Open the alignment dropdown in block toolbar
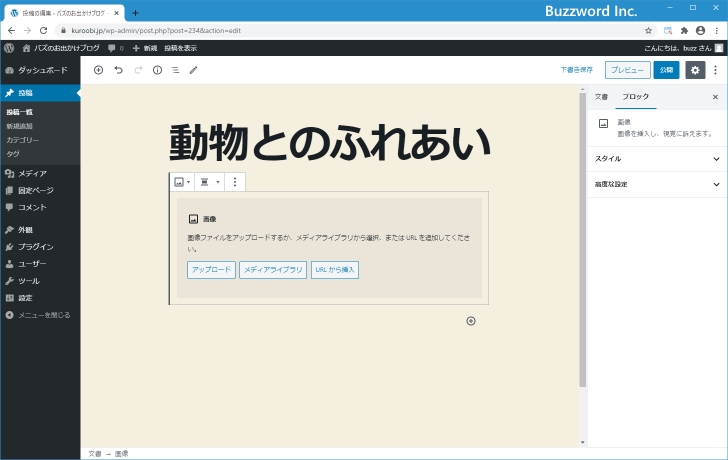The image size is (728, 460). coord(209,182)
